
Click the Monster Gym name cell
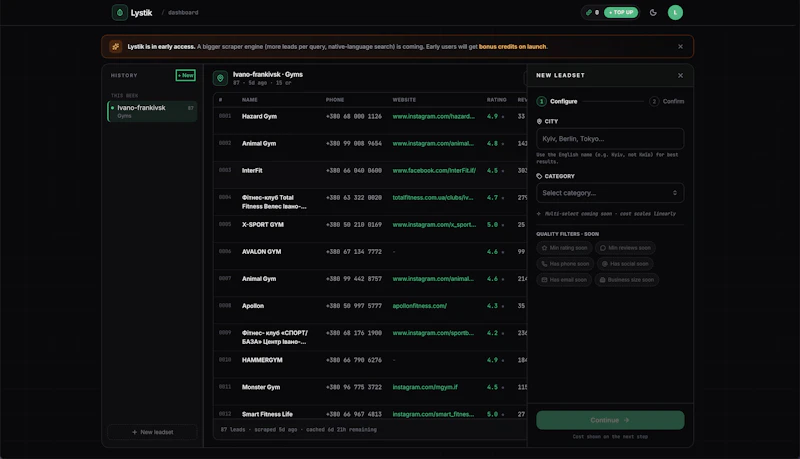(261, 387)
